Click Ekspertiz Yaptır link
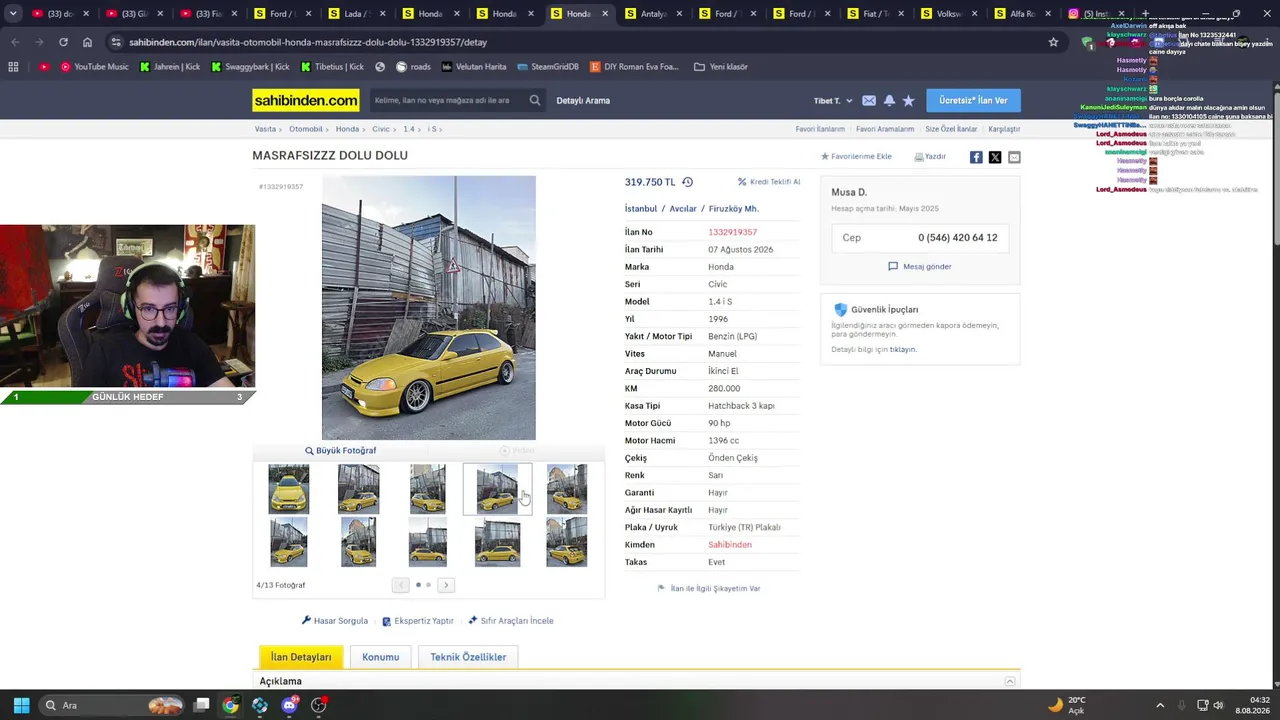Viewport: 1280px width, 720px height. pos(418,621)
